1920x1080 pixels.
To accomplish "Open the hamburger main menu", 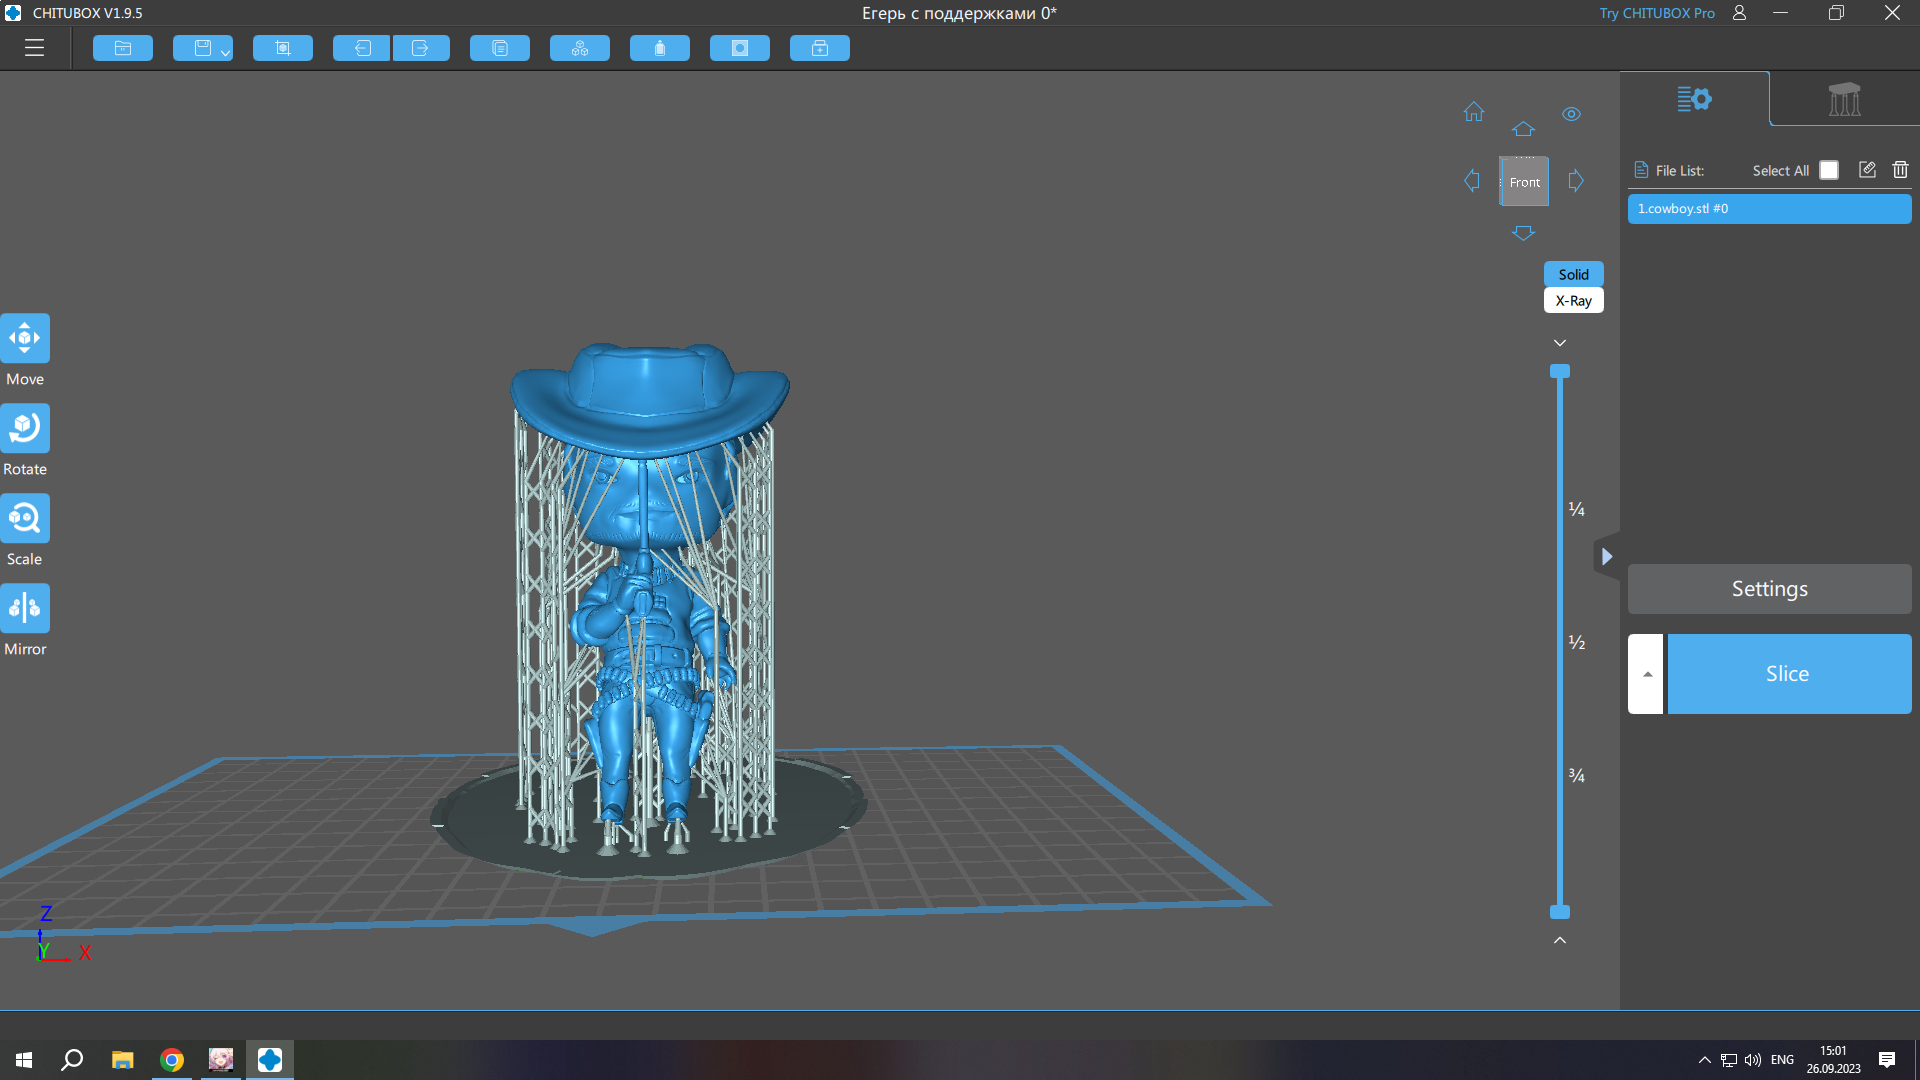I will pos(35,48).
